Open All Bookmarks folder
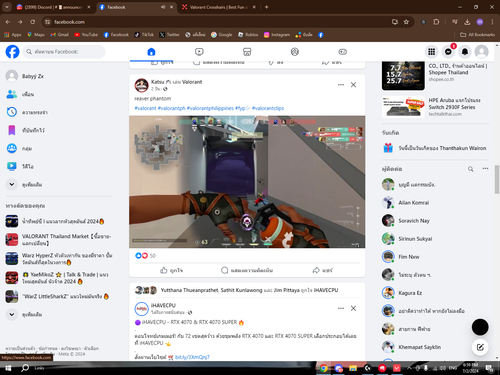Viewport: 500px width, 375px height. click(477, 35)
